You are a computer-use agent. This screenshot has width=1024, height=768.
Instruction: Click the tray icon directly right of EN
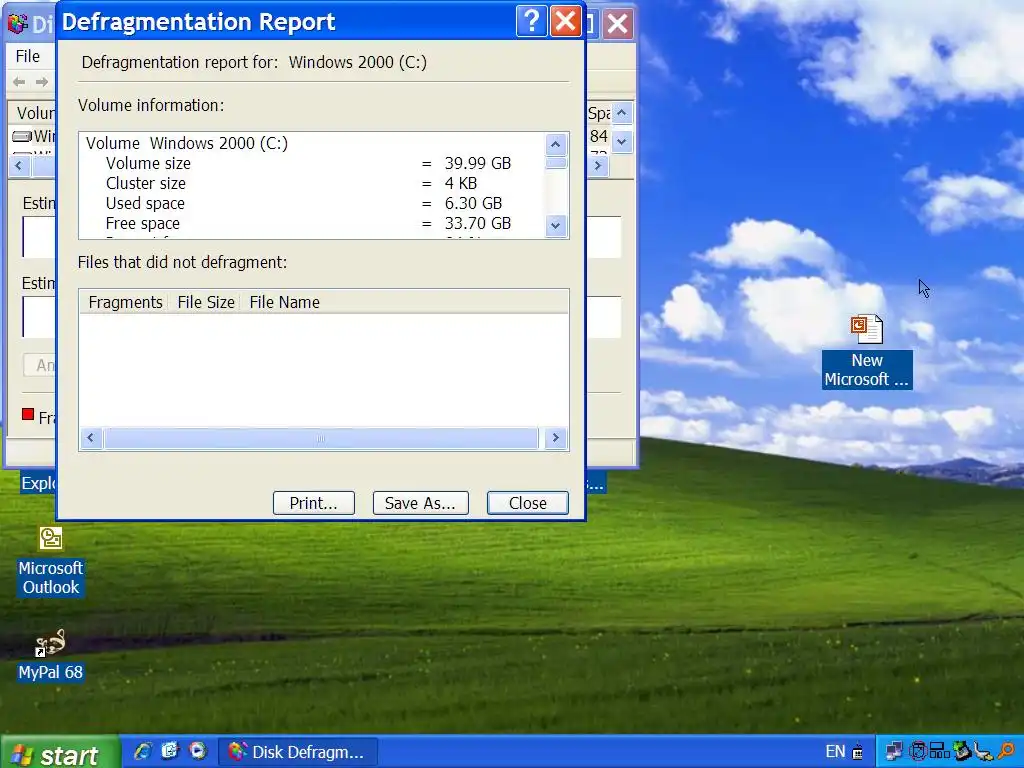pos(858,752)
